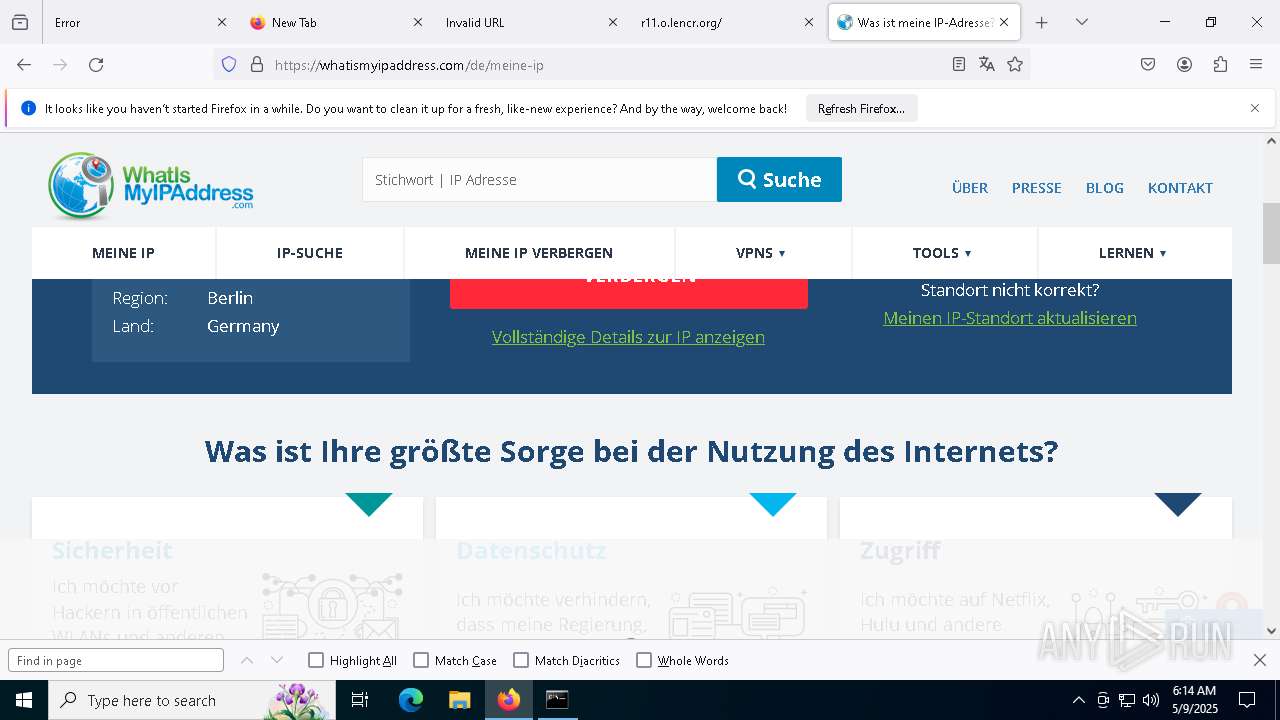Click the page vertical scrollbar thumb
The width and height of the screenshot is (1280, 720).
click(1271, 232)
